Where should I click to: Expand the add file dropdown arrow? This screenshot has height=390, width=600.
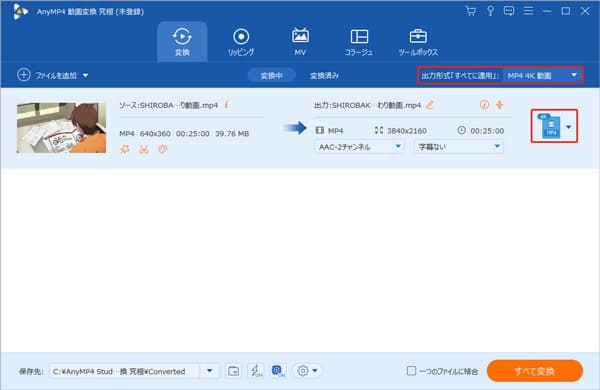click(86, 75)
